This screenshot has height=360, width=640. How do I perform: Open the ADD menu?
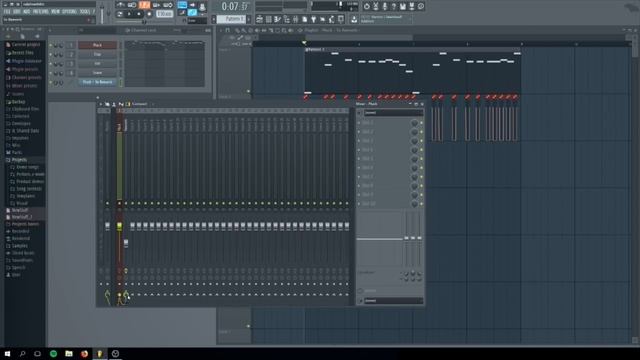27,12
